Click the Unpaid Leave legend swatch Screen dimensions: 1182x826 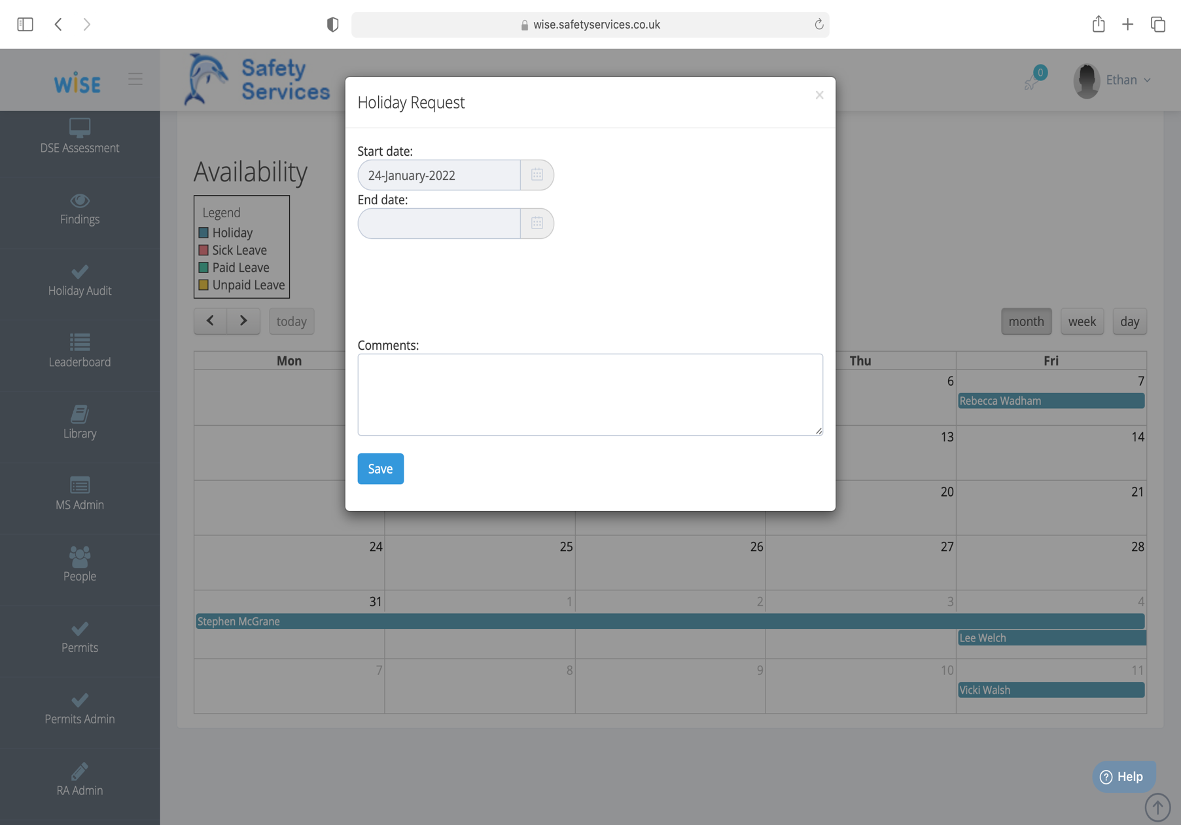pos(204,285)
